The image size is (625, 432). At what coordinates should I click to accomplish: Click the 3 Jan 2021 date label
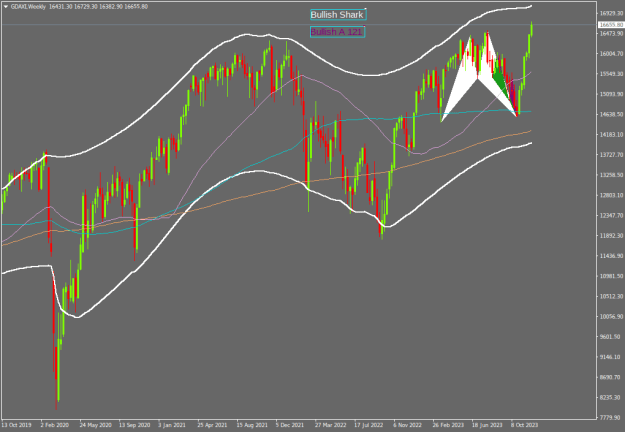[172, 425]
